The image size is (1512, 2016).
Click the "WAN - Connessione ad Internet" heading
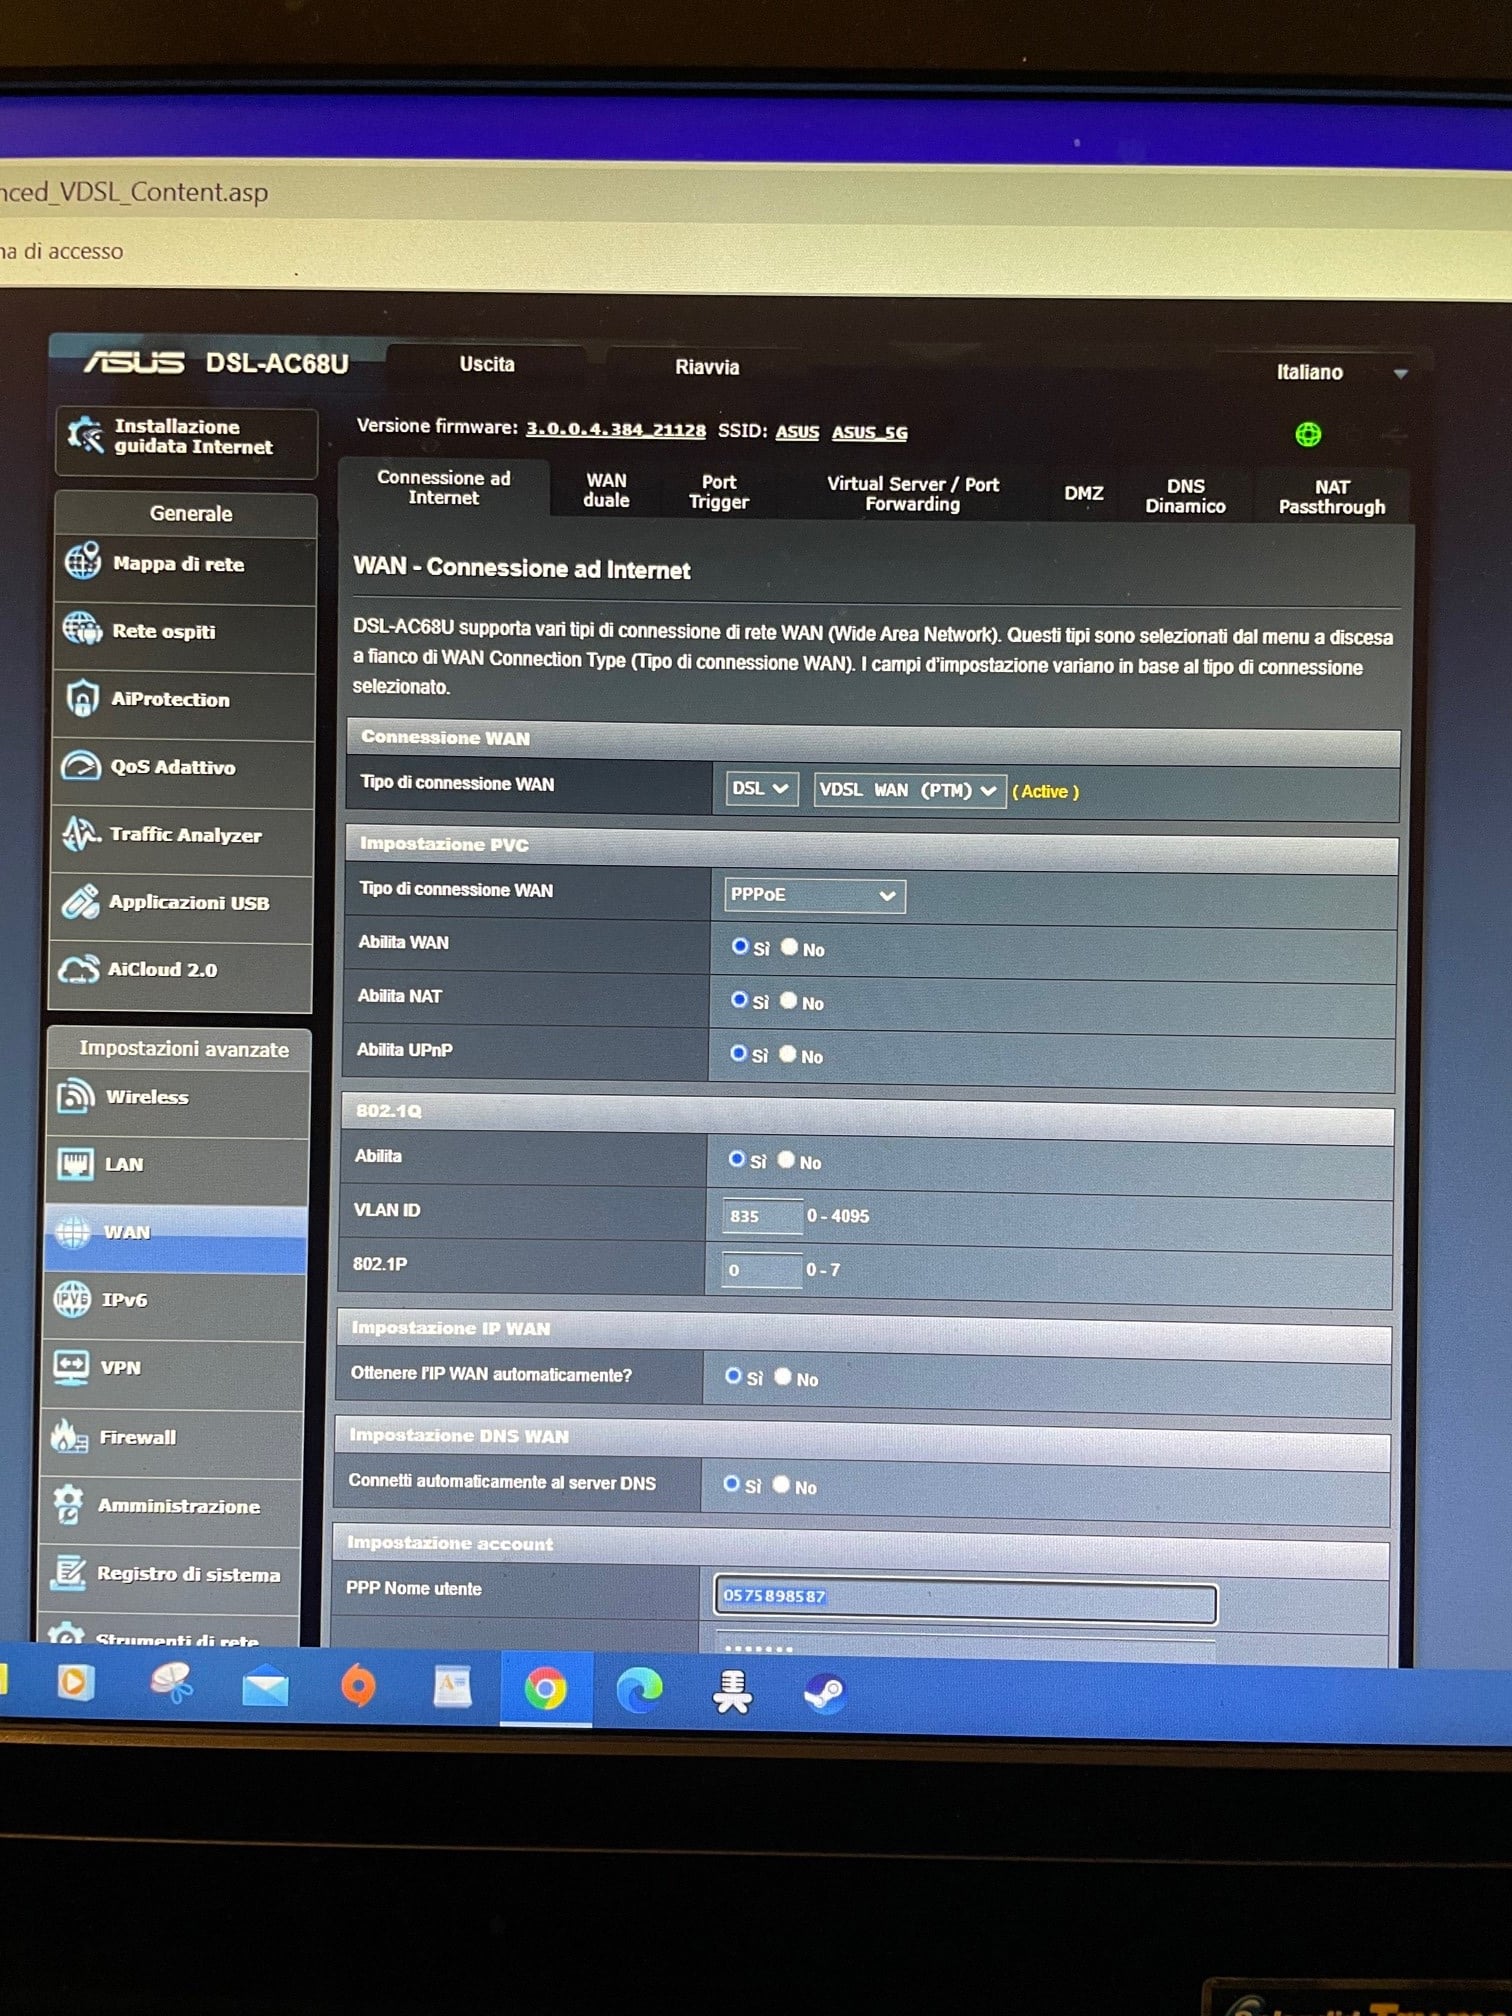point(522,568)
